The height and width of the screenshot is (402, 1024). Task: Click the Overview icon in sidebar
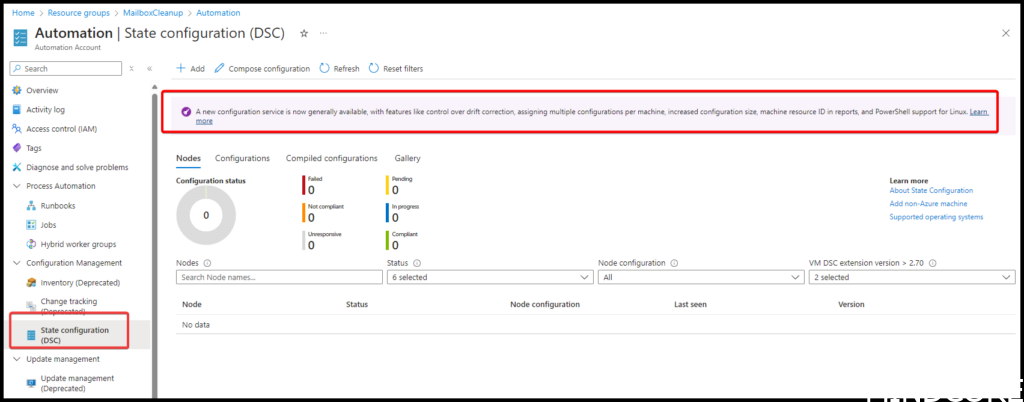tap(17, 90)
